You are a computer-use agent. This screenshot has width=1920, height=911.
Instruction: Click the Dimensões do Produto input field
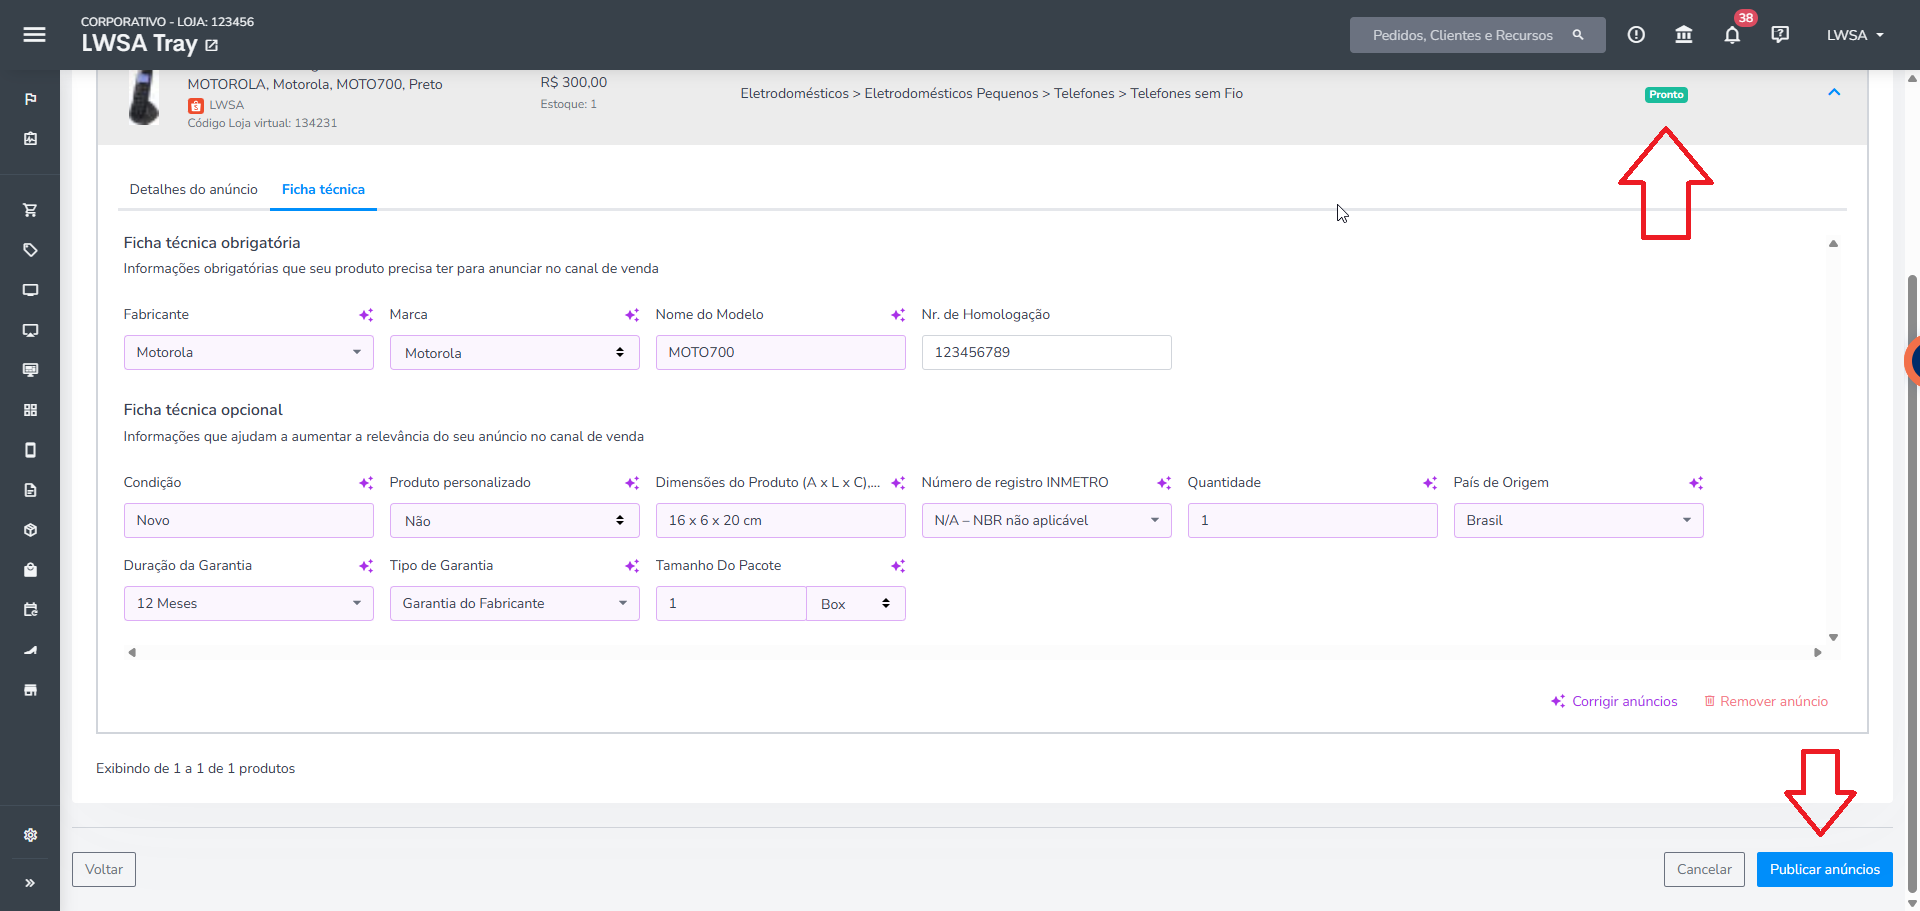(780, 520)
